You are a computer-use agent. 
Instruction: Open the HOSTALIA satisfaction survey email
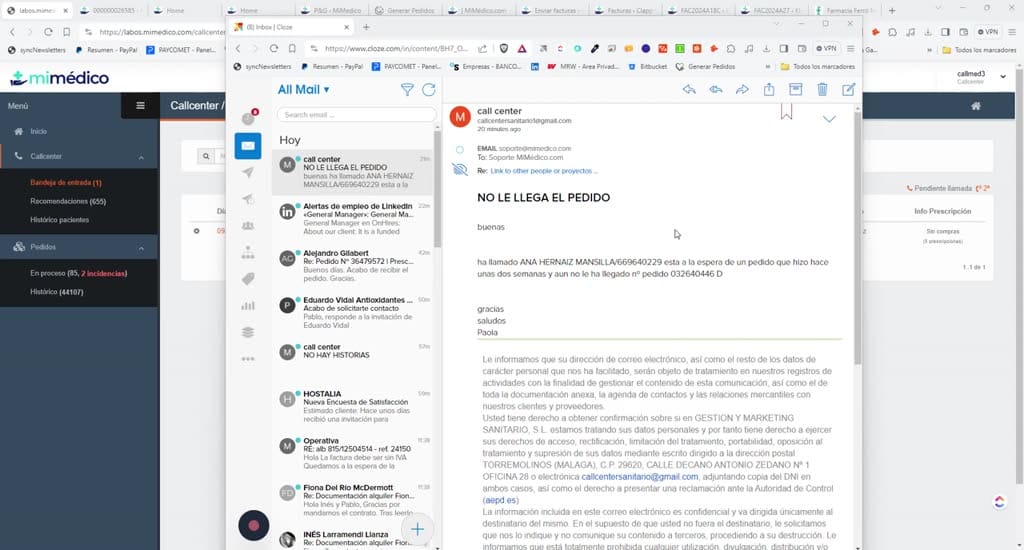point(353,407)
